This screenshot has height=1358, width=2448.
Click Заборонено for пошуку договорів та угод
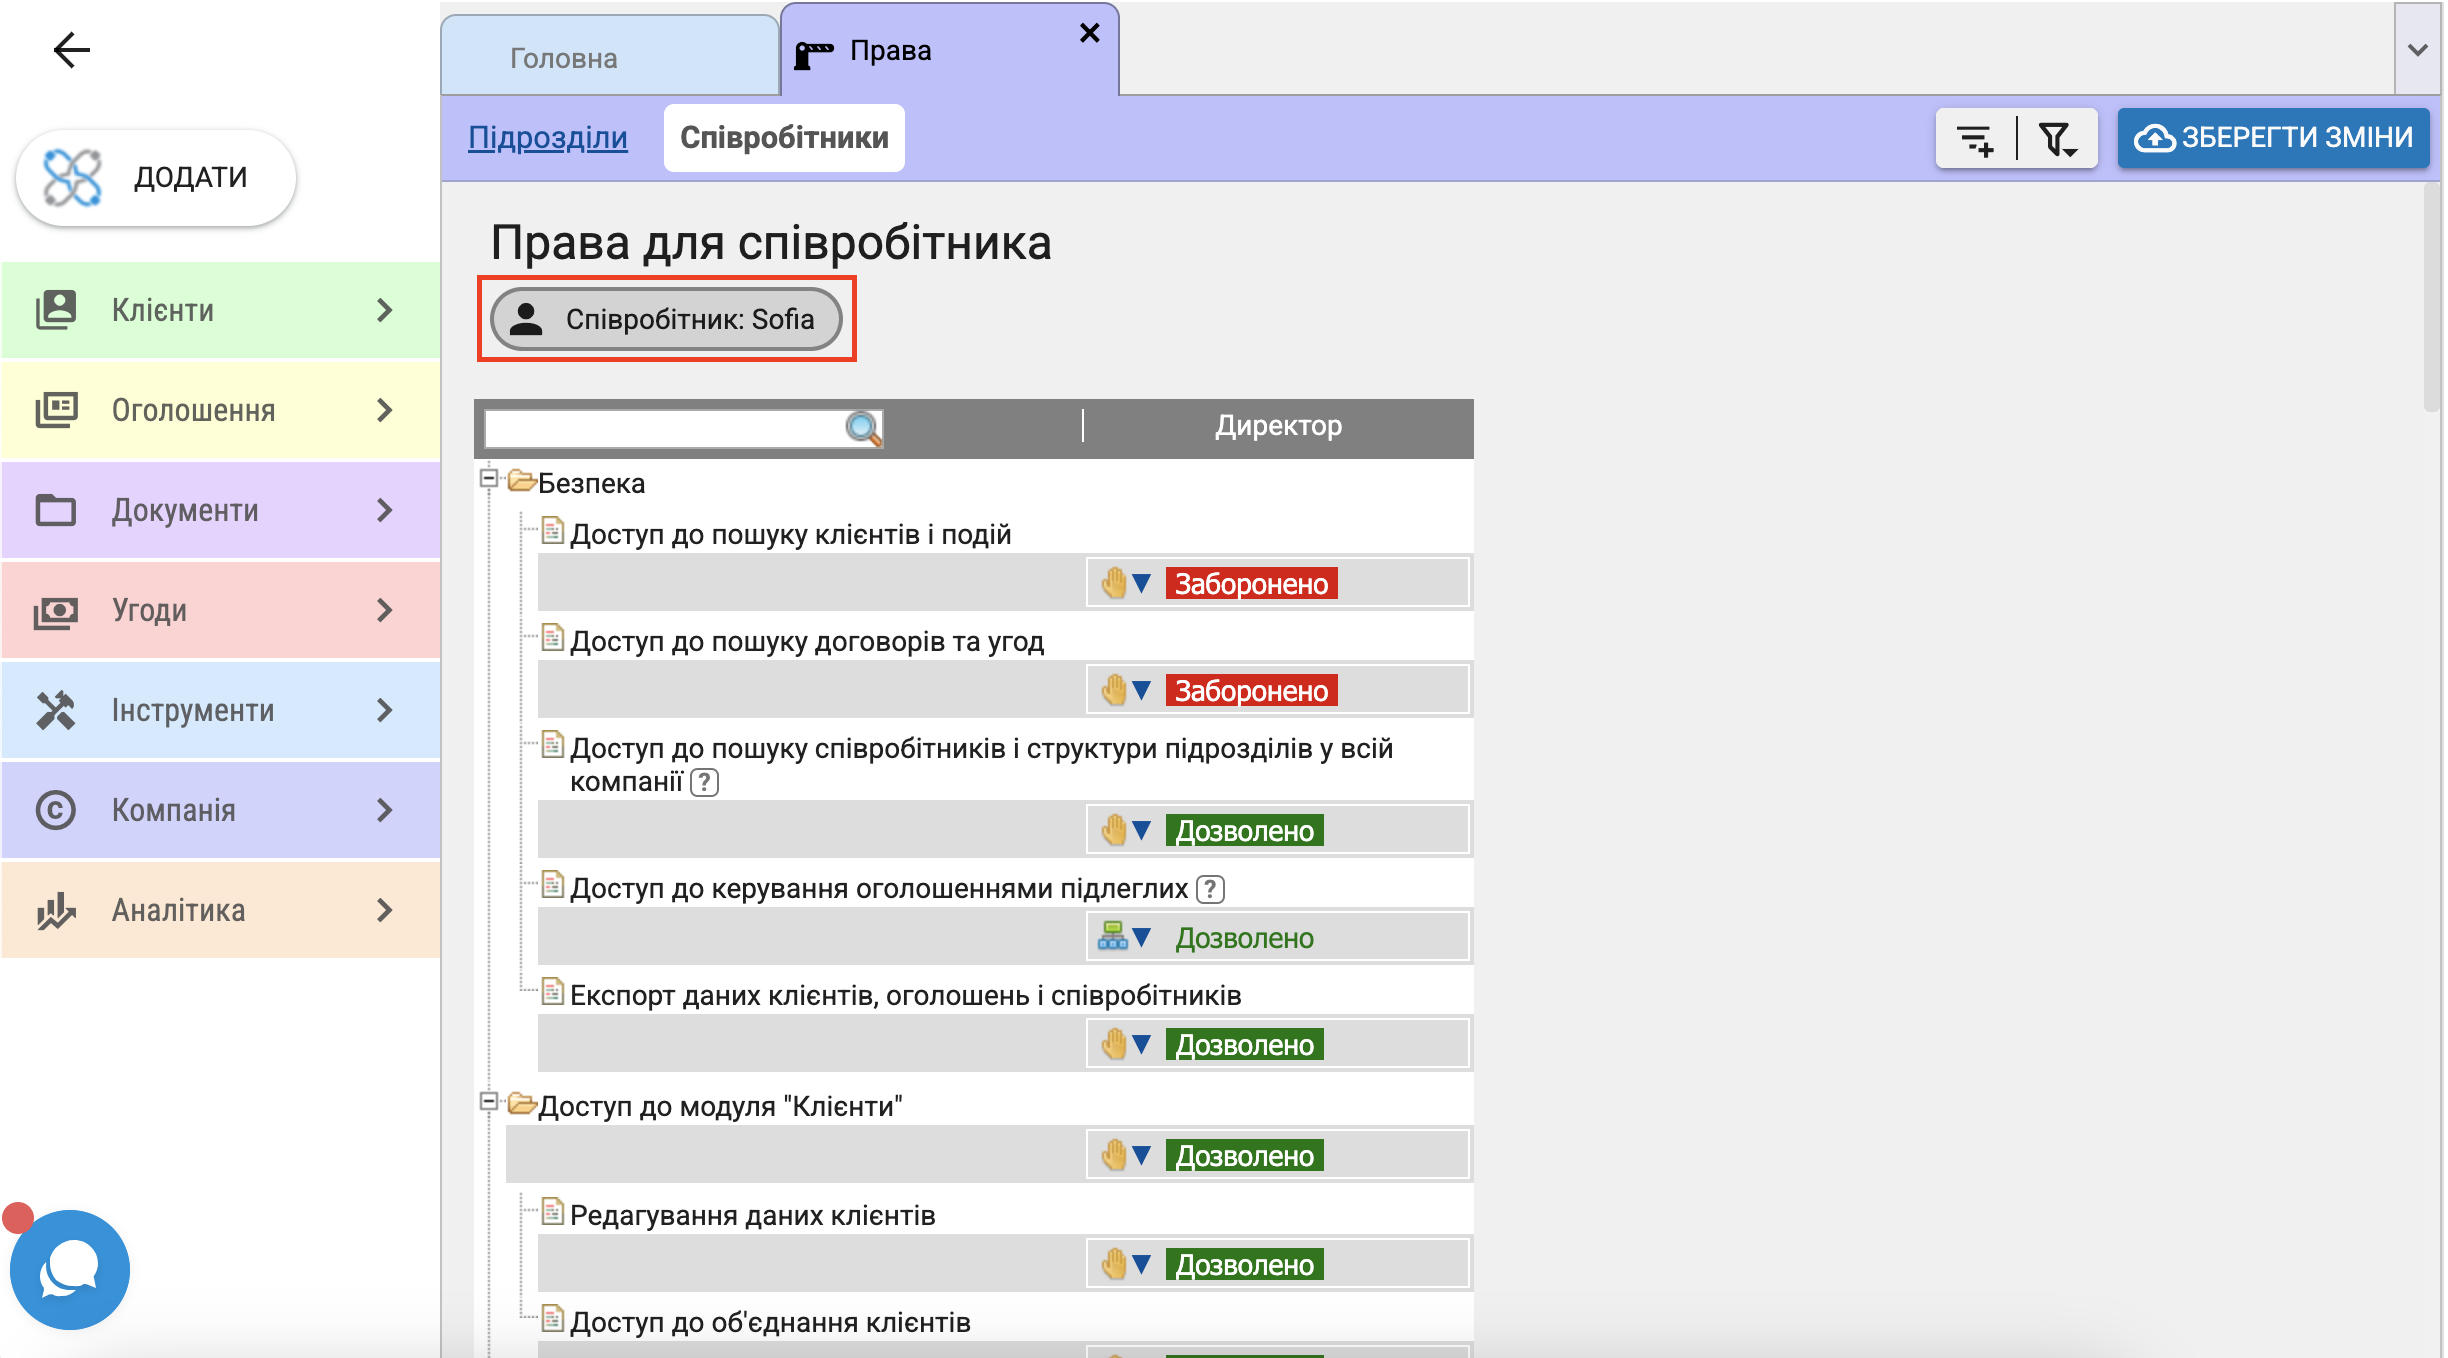point(1251,690)
